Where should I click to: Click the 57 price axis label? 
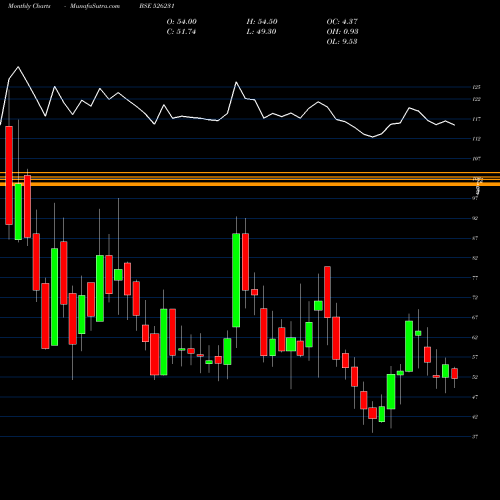475,357
